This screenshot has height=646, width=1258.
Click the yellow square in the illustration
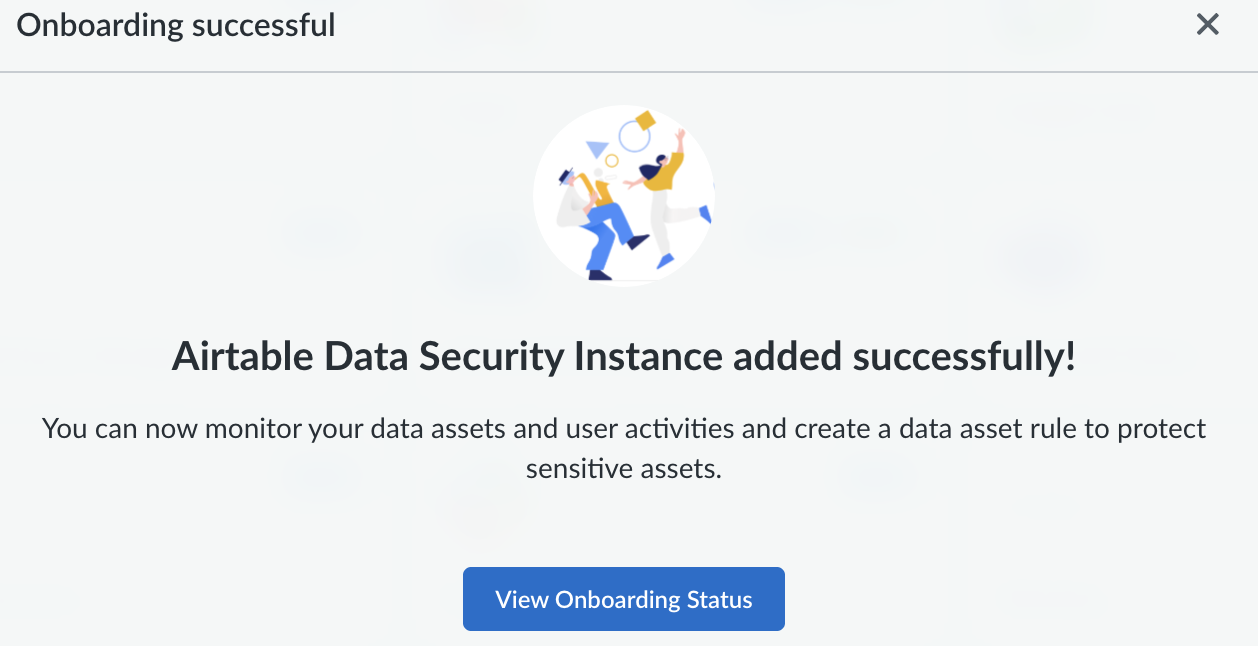click(x=645, y=120)
